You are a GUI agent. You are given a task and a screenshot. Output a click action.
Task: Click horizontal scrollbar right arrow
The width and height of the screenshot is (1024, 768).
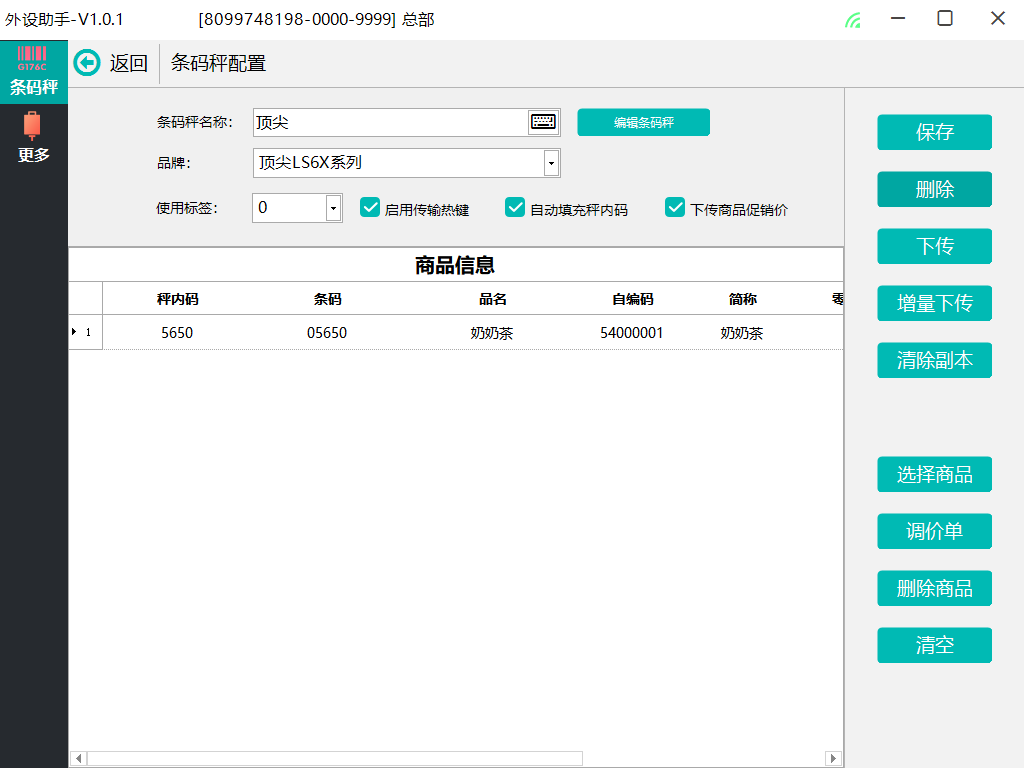(x=833, y=758)
